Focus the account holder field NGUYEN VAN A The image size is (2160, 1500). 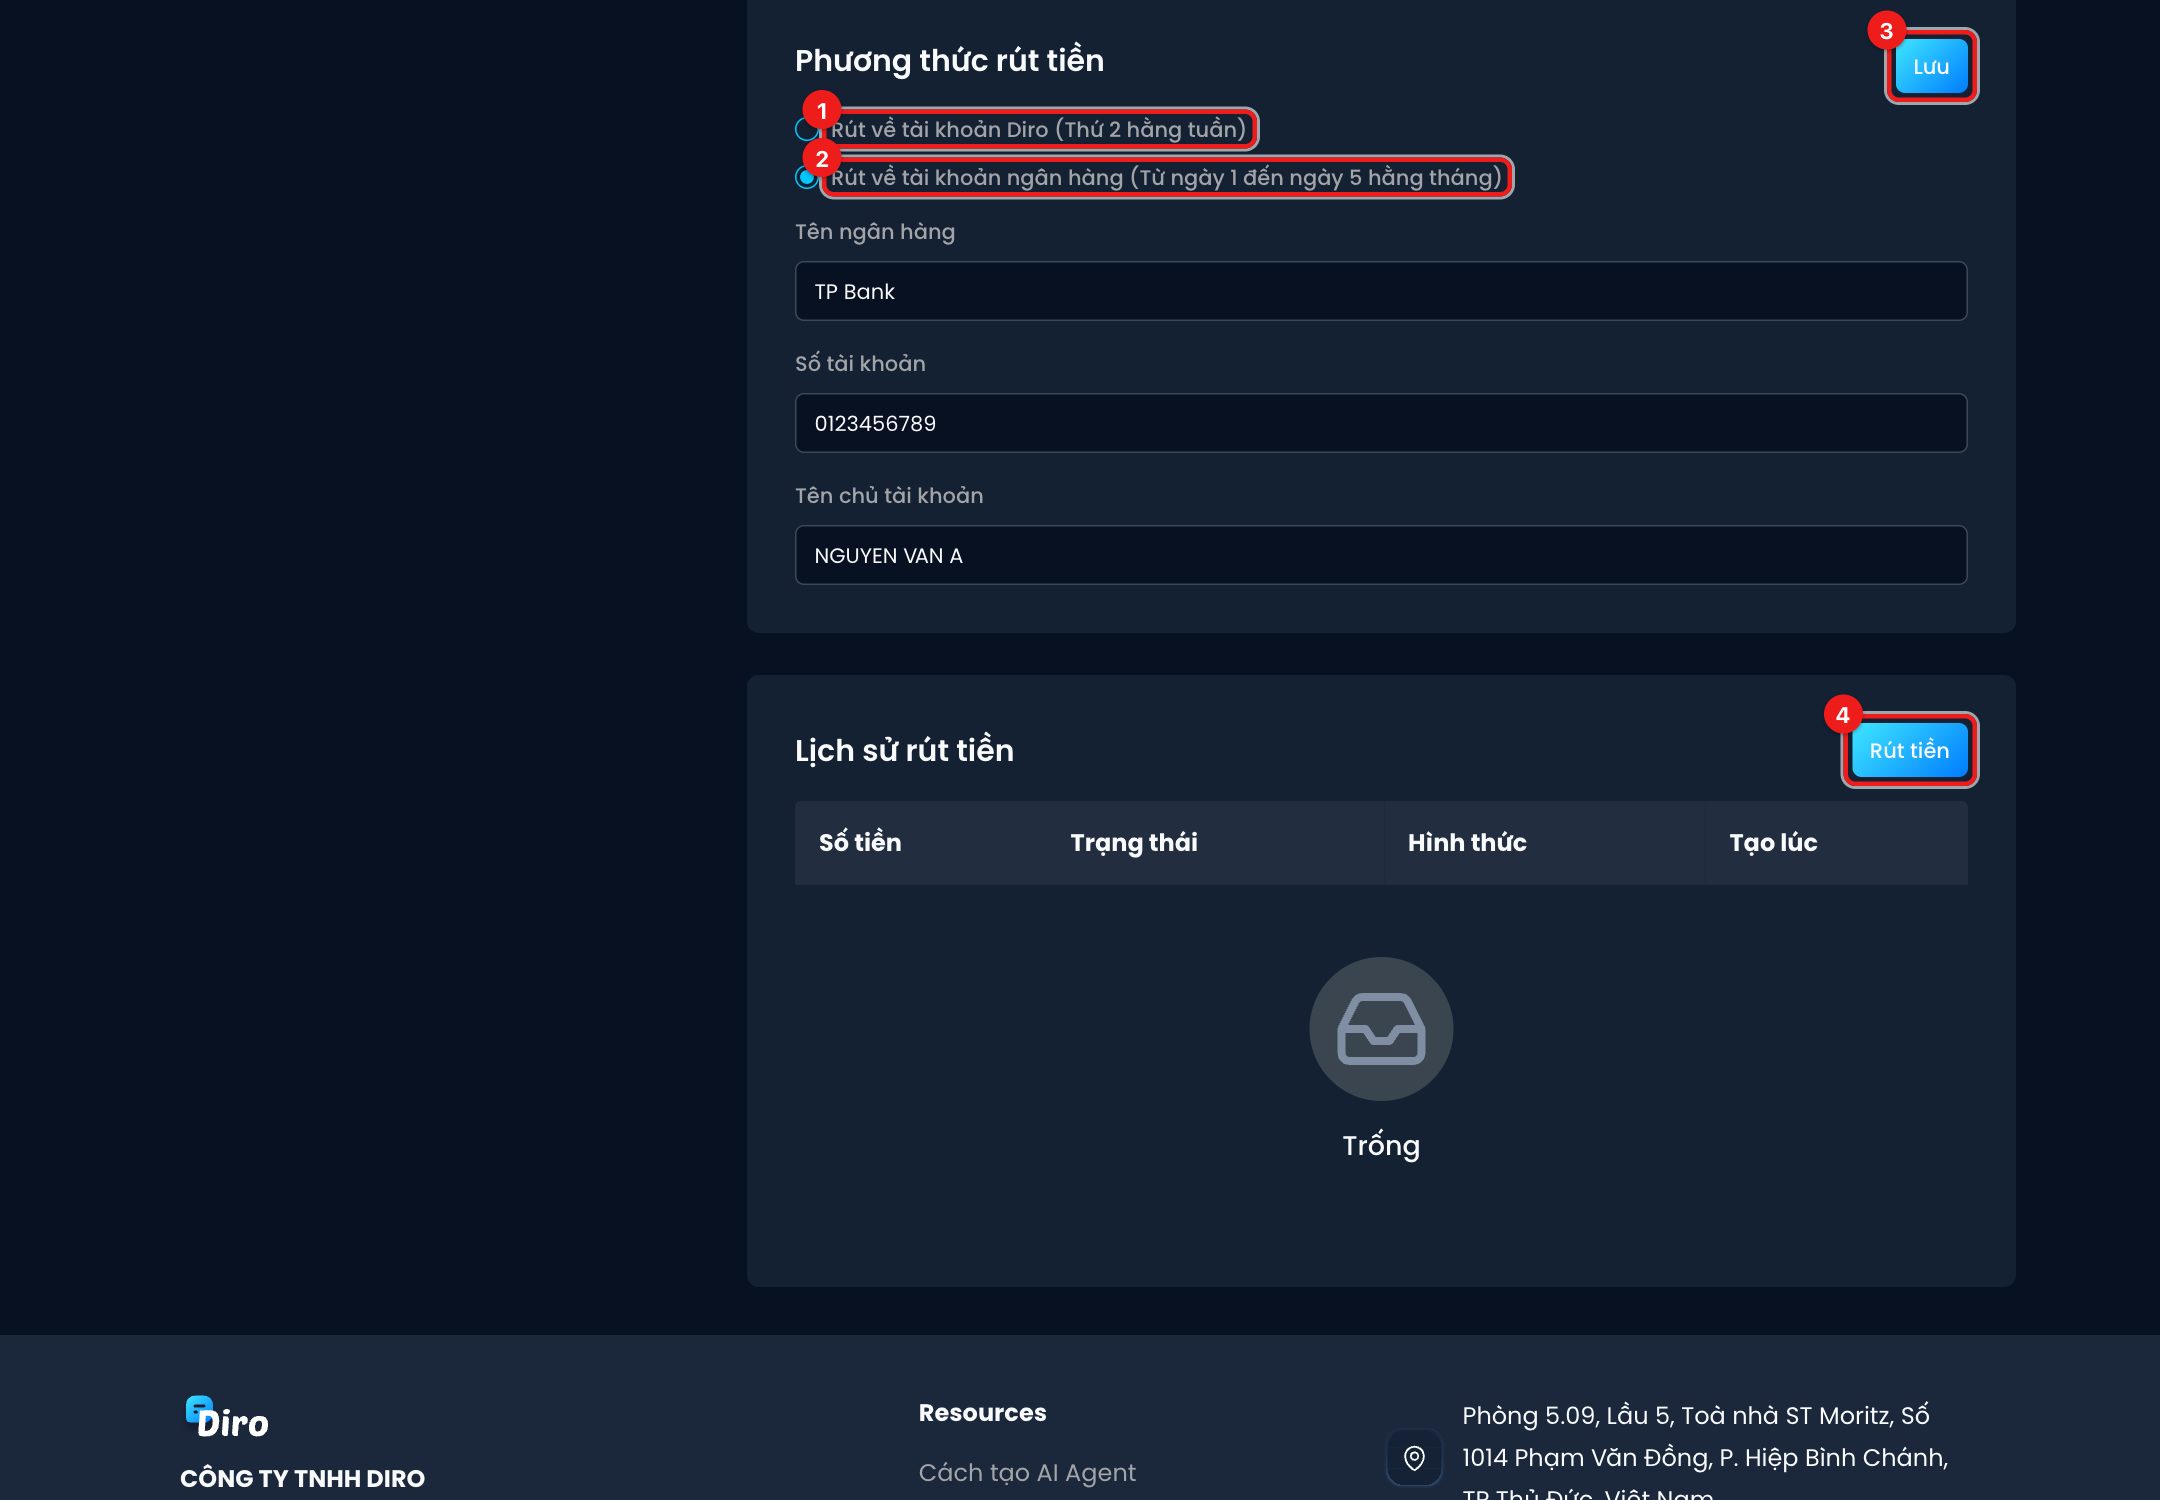tap(1380, 555)
